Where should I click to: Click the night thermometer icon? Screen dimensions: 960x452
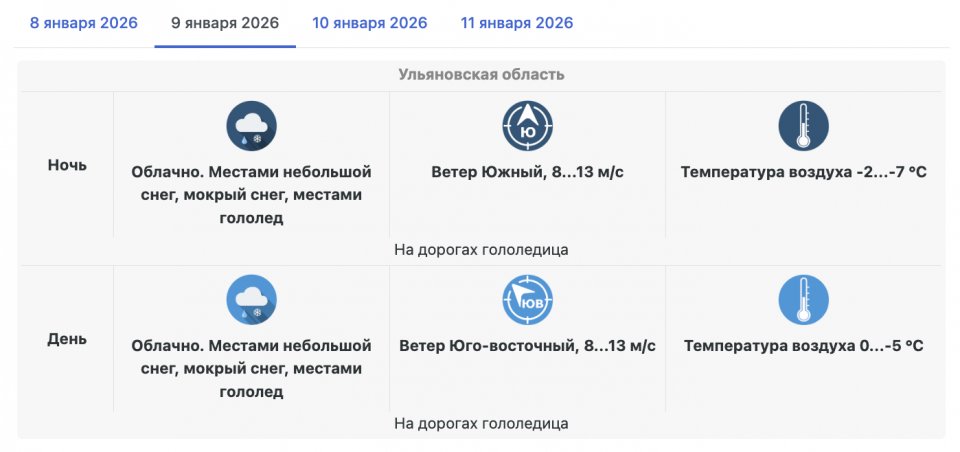[x=803, y=126]
